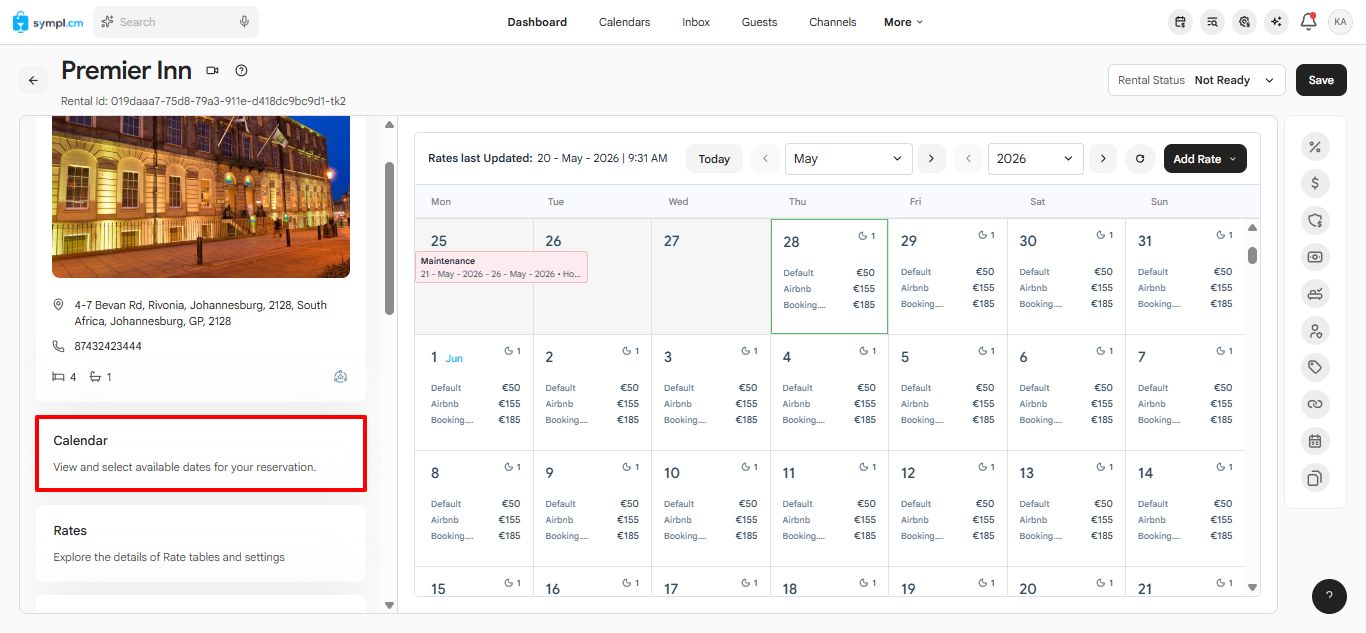This screenshot has width=1366, height=633.
Task: Click the Save button
Action: coord(1321,80)
